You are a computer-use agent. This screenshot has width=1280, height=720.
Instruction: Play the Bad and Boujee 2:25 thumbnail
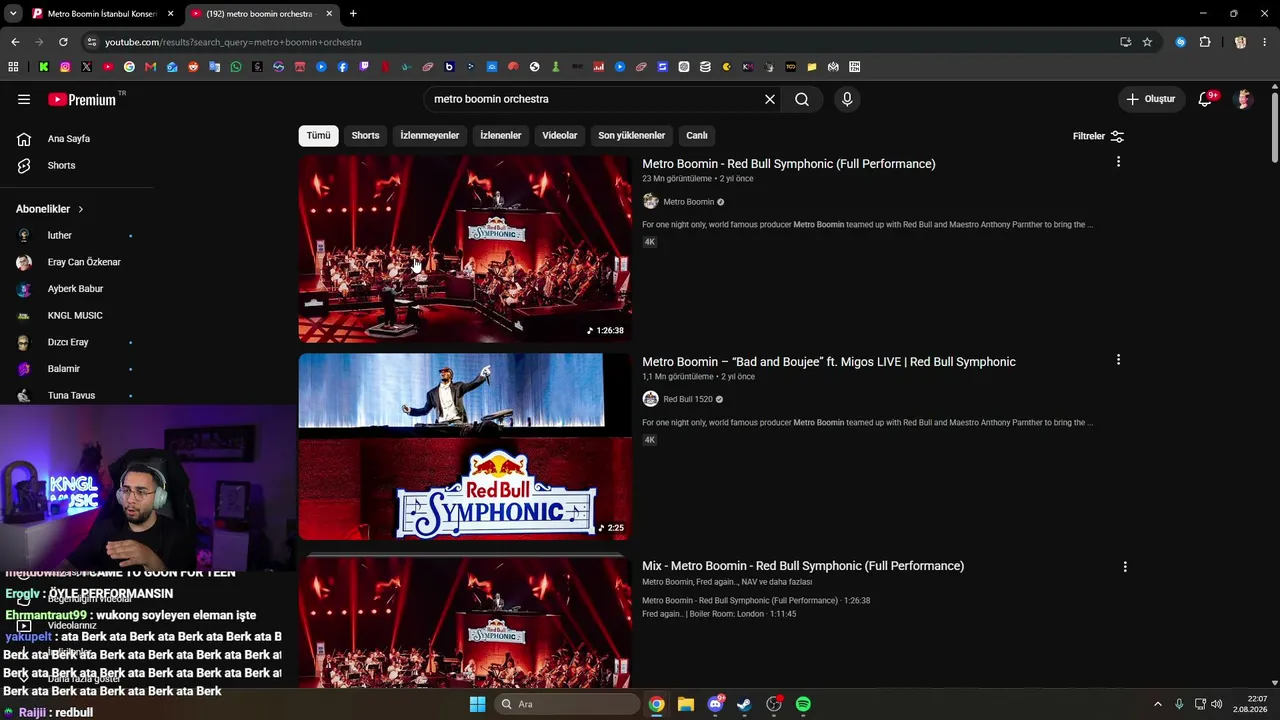point(465,447)
